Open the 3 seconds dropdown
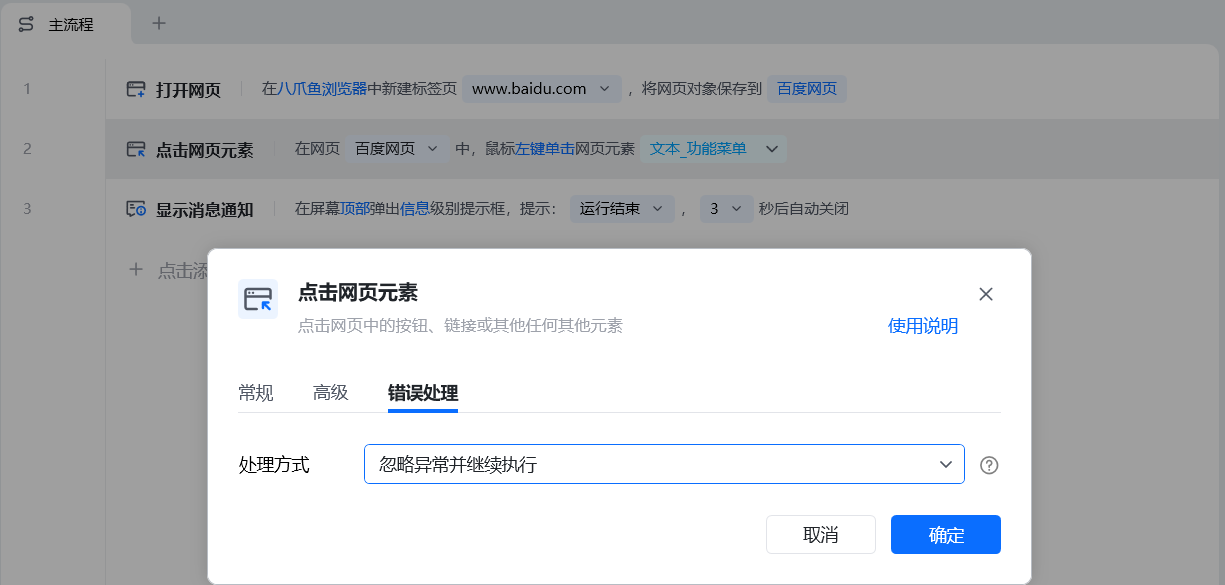 (726, 209)
